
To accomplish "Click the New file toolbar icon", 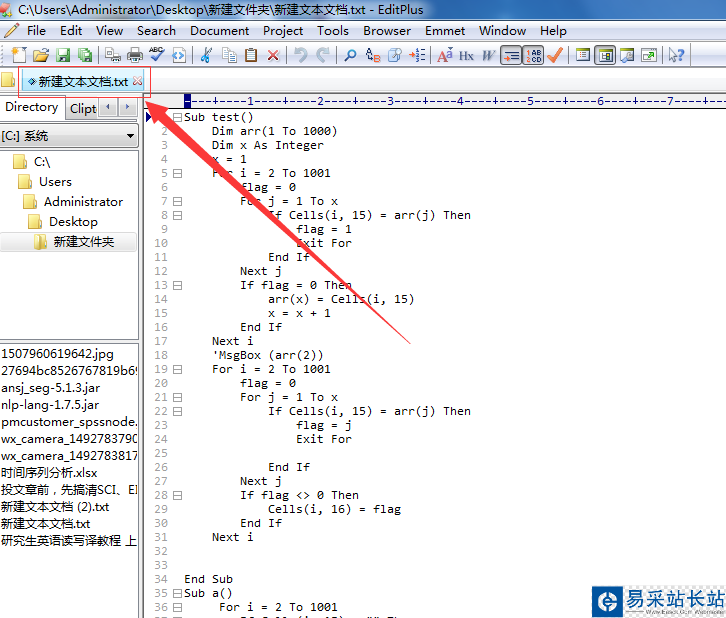I will coord(18,55).
